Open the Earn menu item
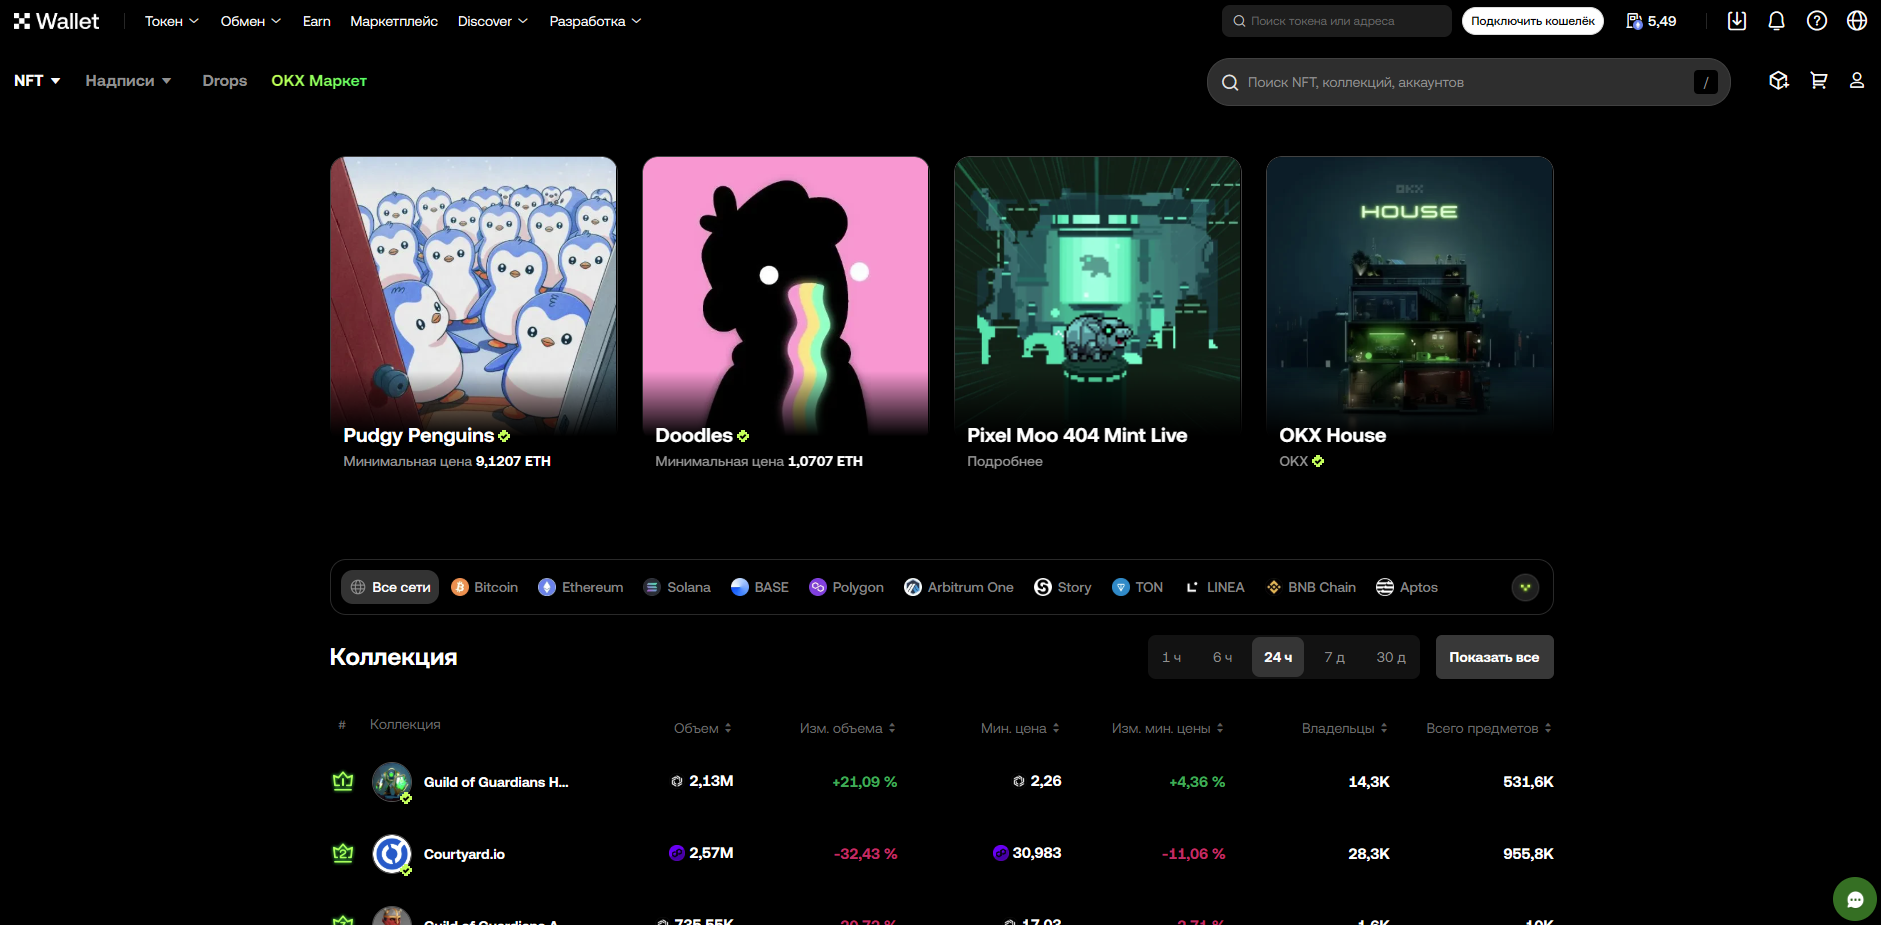The width and height of the screenshot is (1881, 925). coord(317,21)
